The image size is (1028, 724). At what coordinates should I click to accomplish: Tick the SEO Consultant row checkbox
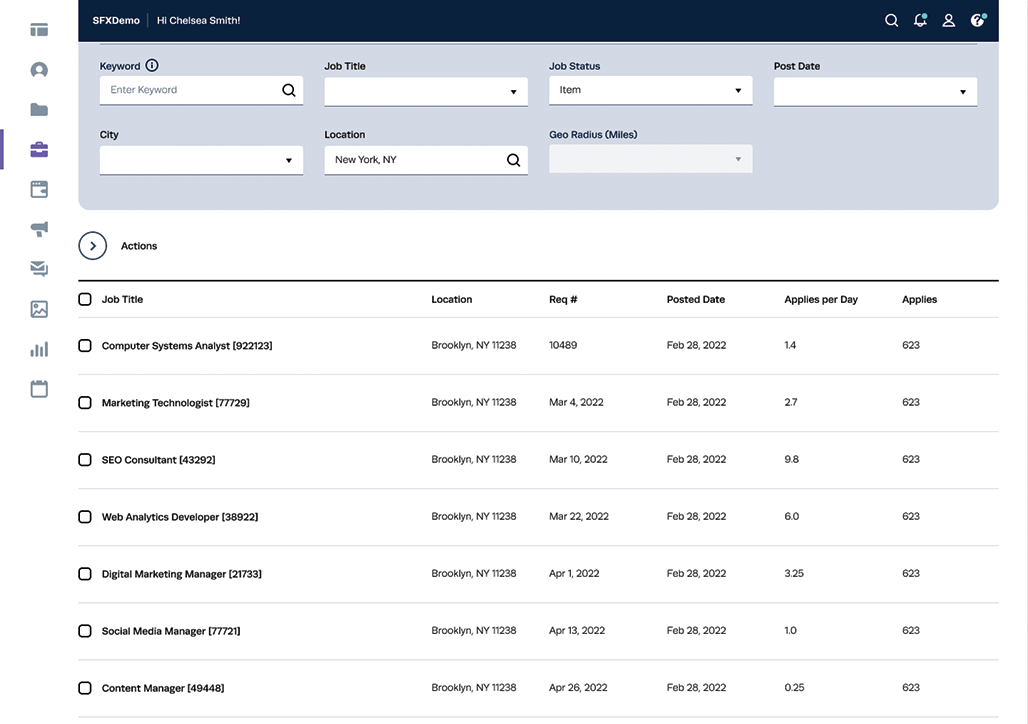[85, 460]
